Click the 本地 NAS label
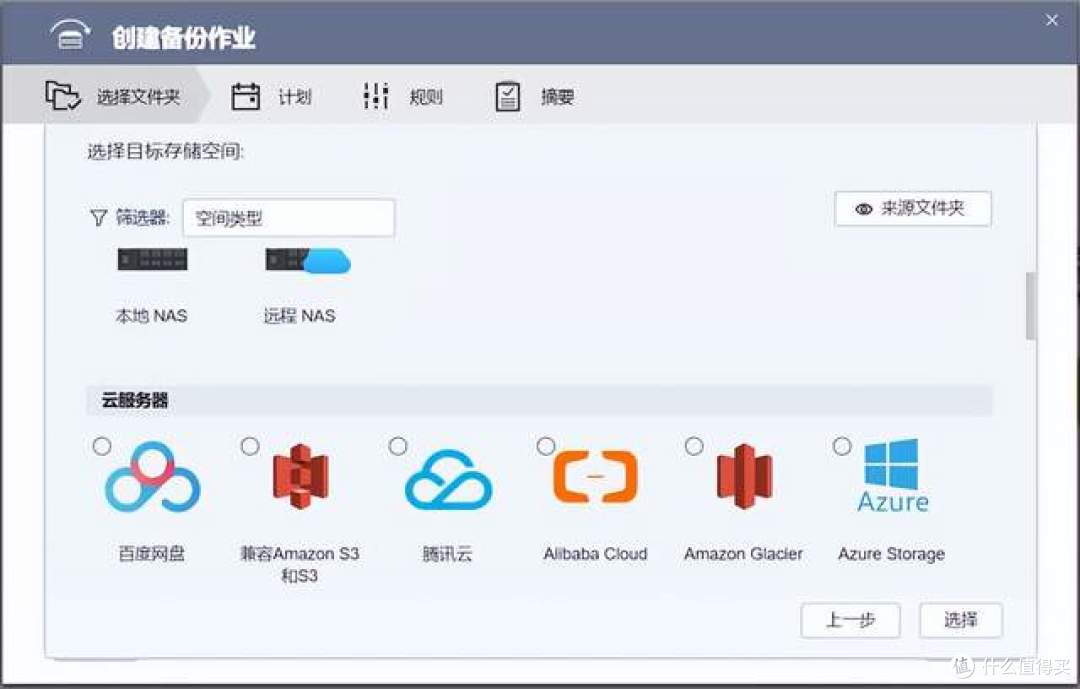The height and width of the screenshot is (689, 1080). [152, 316]
